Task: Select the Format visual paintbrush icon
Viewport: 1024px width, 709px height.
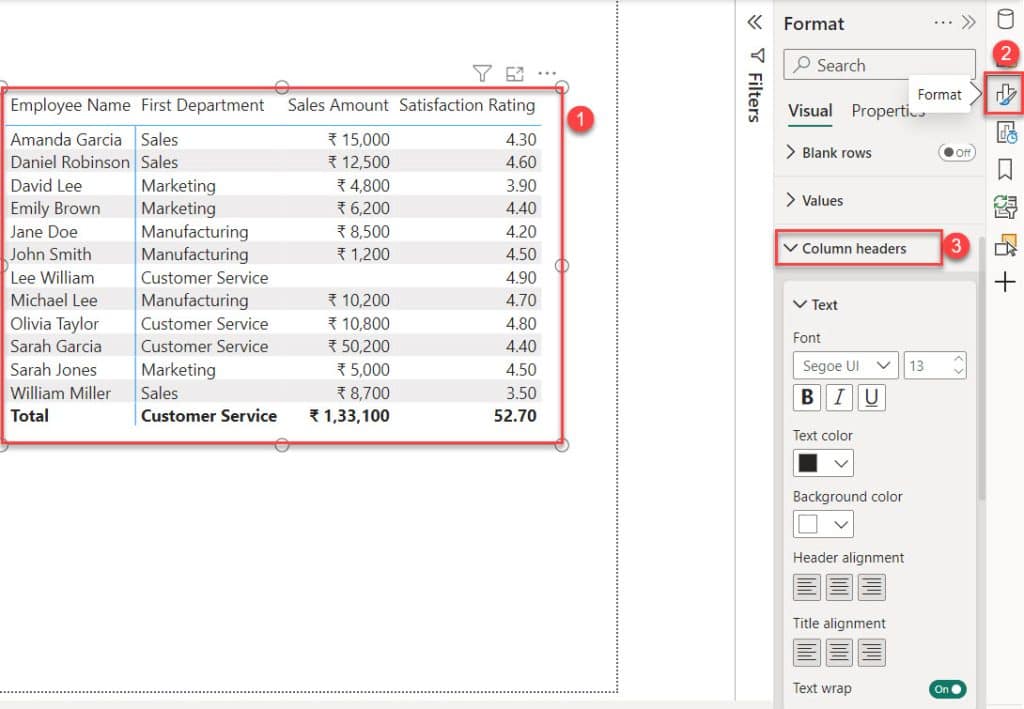Action: point(1005,95)
